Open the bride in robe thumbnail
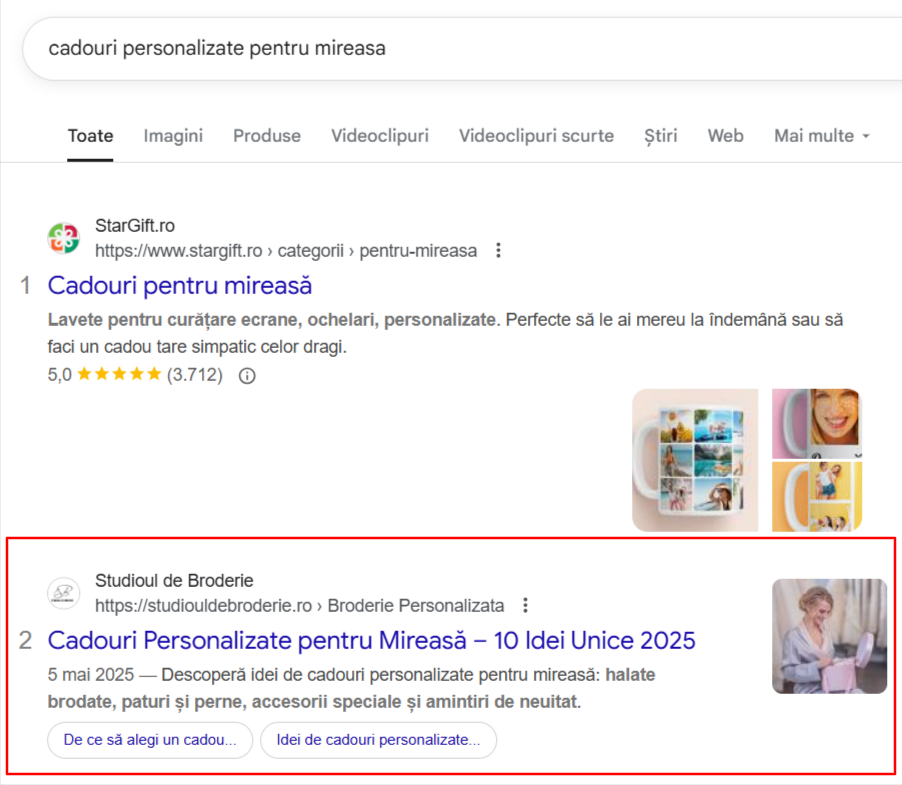The width and height of the screenshot is (902, 785). pos(829,636)
